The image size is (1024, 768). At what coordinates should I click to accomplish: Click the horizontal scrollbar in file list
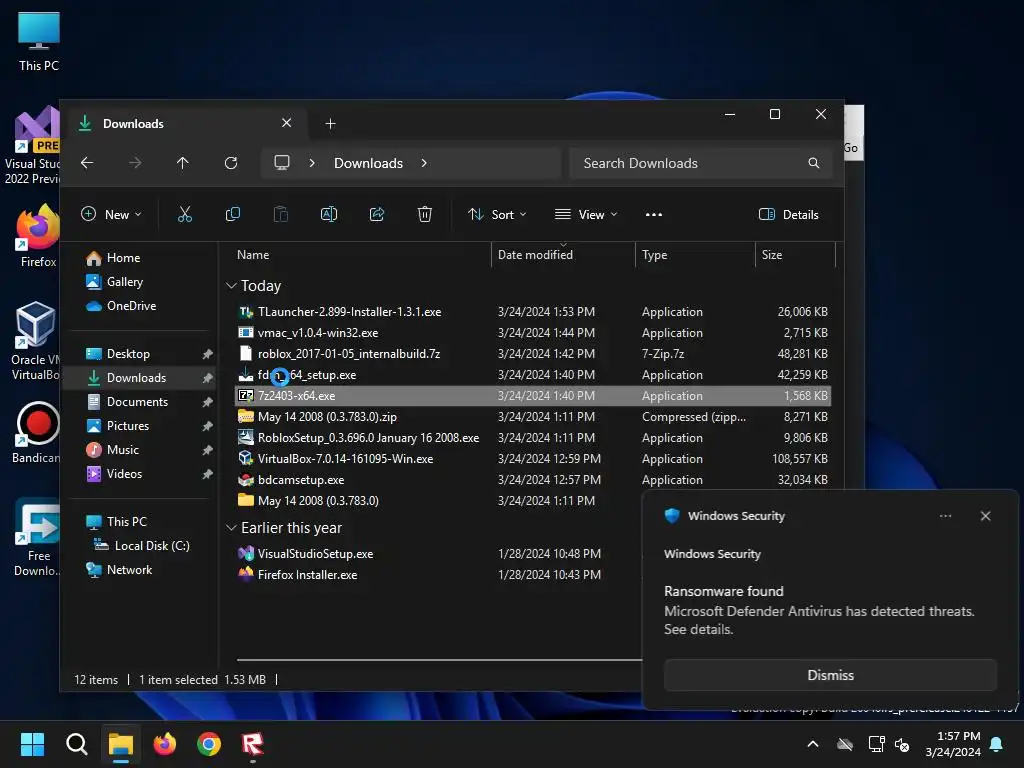[439, 660]
